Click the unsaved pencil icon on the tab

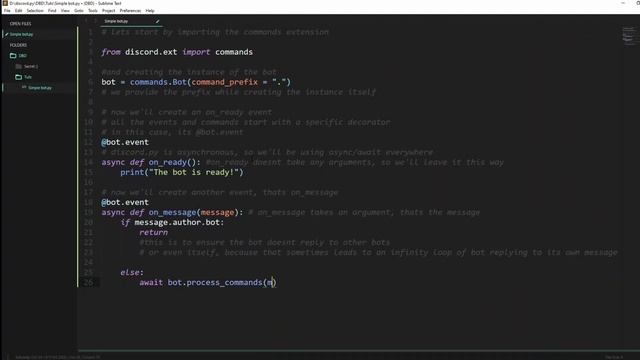pyautogui.click(x=157, y=21)
